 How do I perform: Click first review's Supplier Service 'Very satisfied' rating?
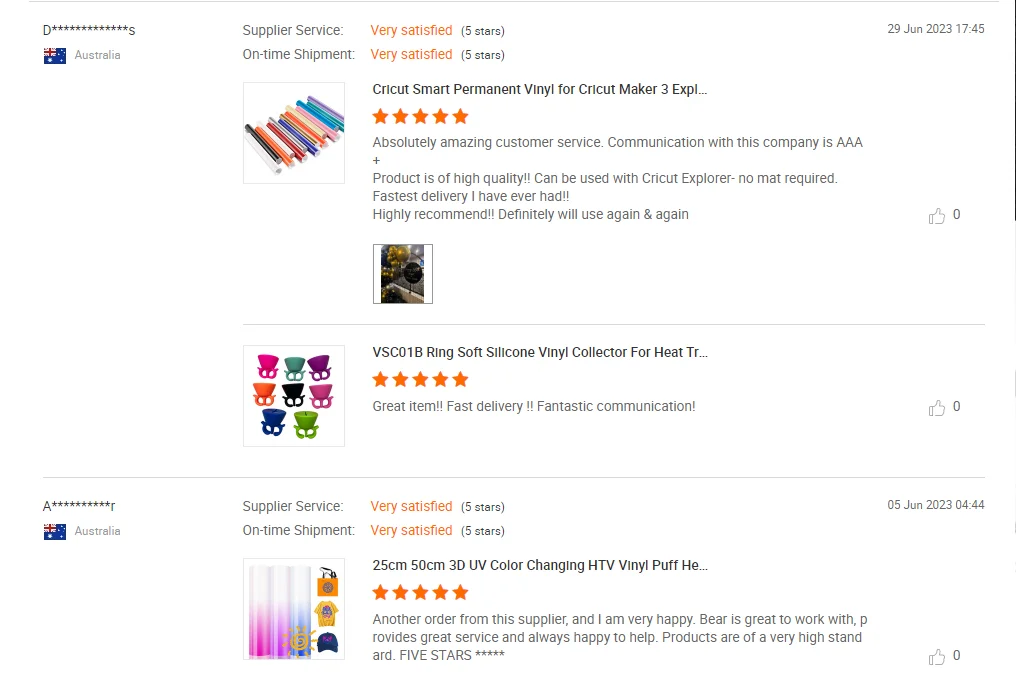click(411, 30)
